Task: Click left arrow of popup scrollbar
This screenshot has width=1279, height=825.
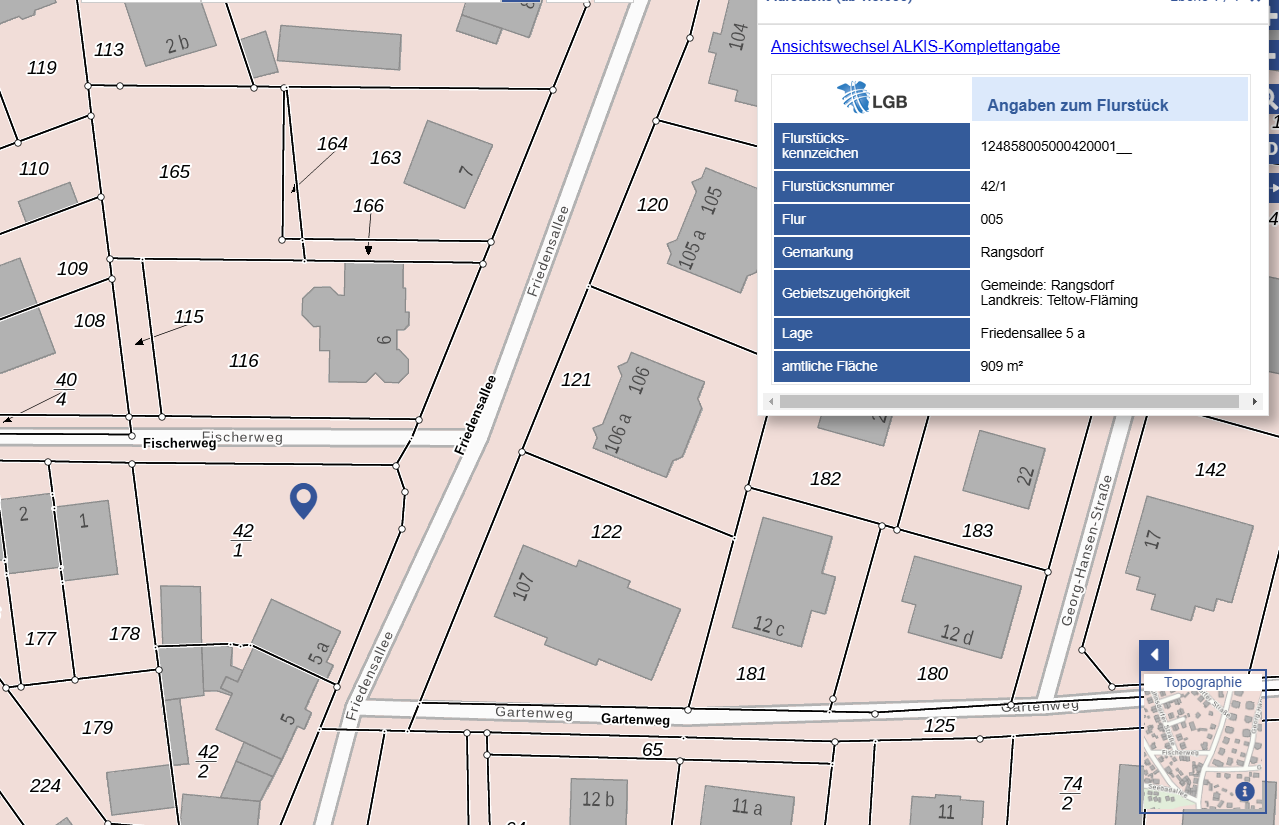Action: (x=770, y=402)
